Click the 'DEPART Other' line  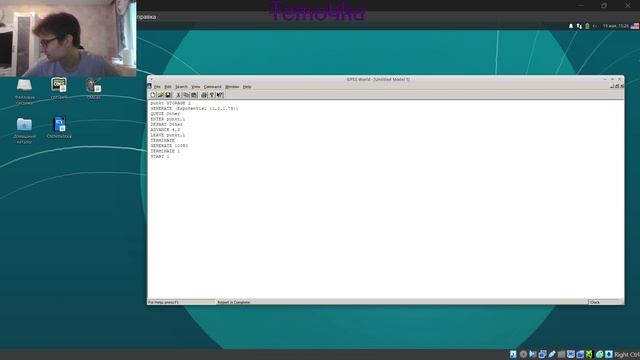pos(167,124)
